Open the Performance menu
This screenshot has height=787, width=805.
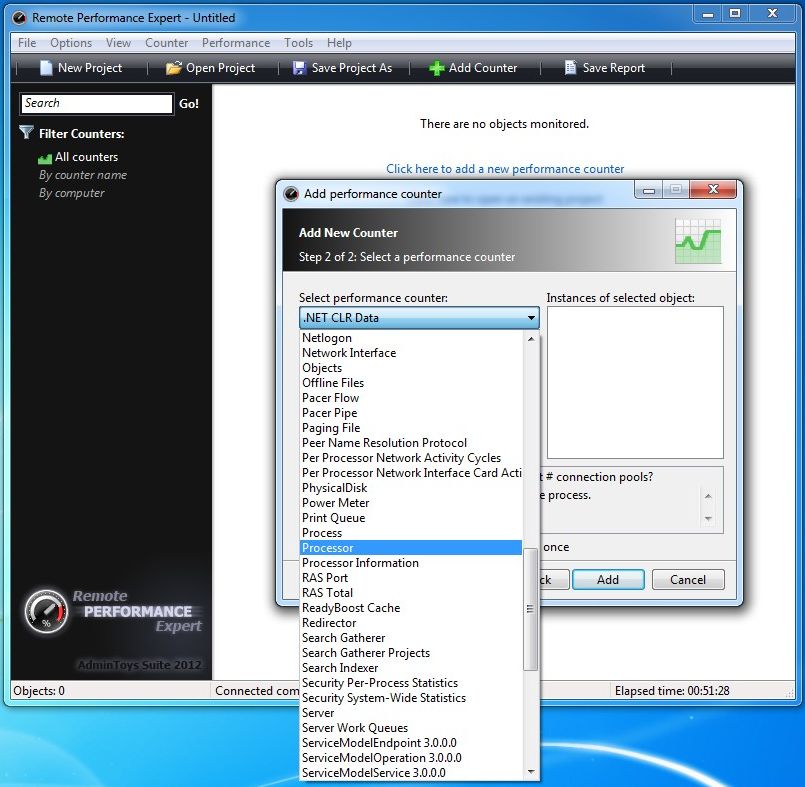point(236,43)
